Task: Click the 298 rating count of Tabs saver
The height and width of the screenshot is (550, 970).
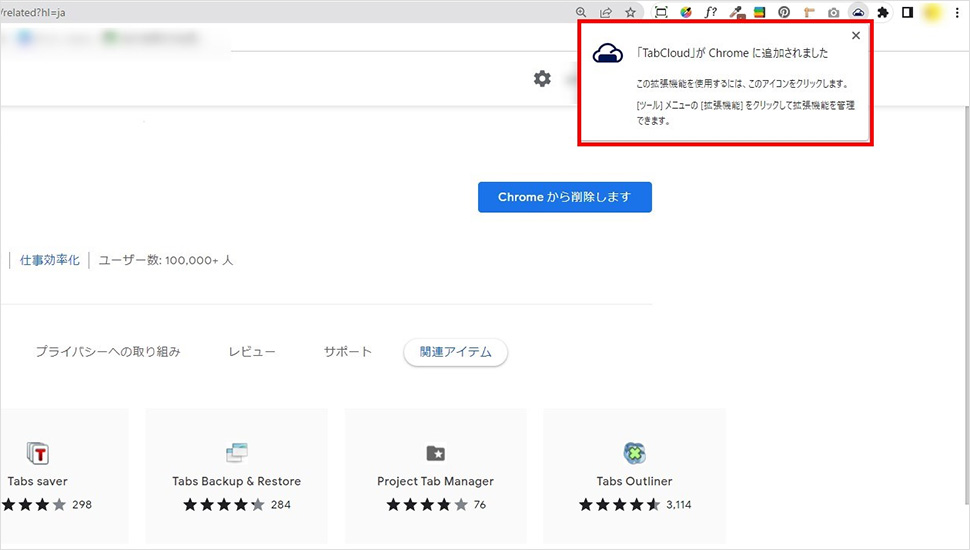Action: pyautogui.click(x=82, y=505)
